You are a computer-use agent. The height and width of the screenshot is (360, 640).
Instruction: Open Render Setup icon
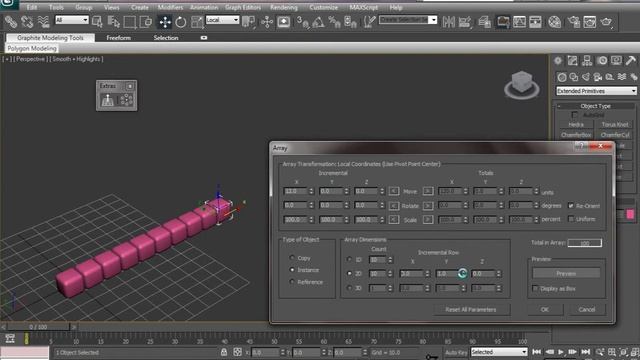[x=574, y=22]
